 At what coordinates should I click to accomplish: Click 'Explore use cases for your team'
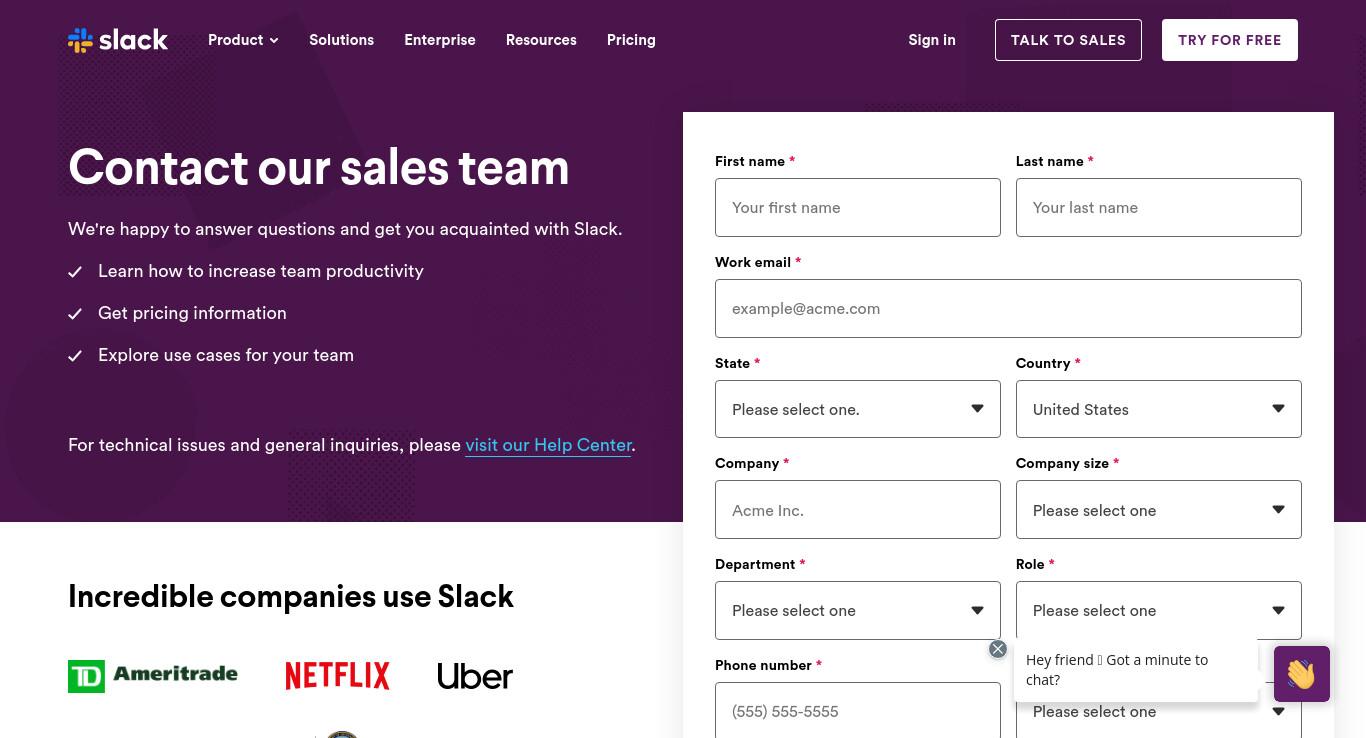point(226,355)
